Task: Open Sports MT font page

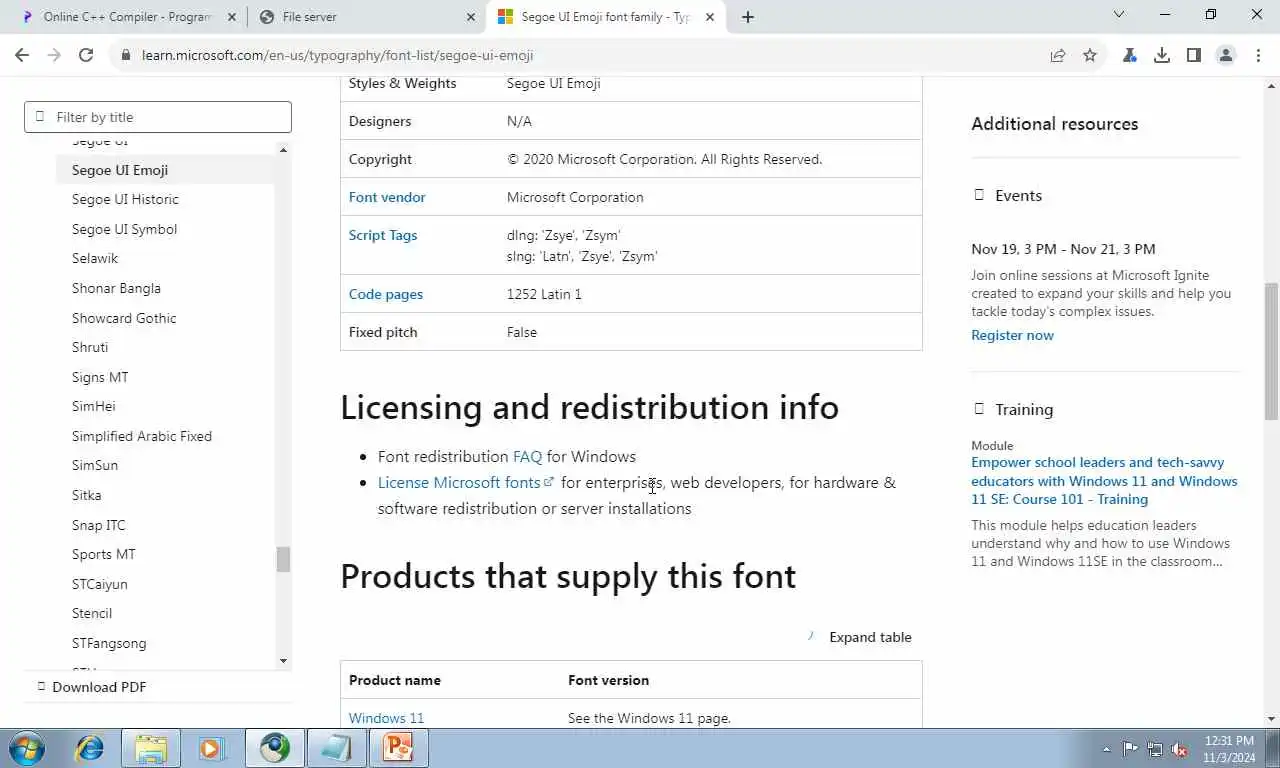Action: pyautogui.click(x=104, y=554)
